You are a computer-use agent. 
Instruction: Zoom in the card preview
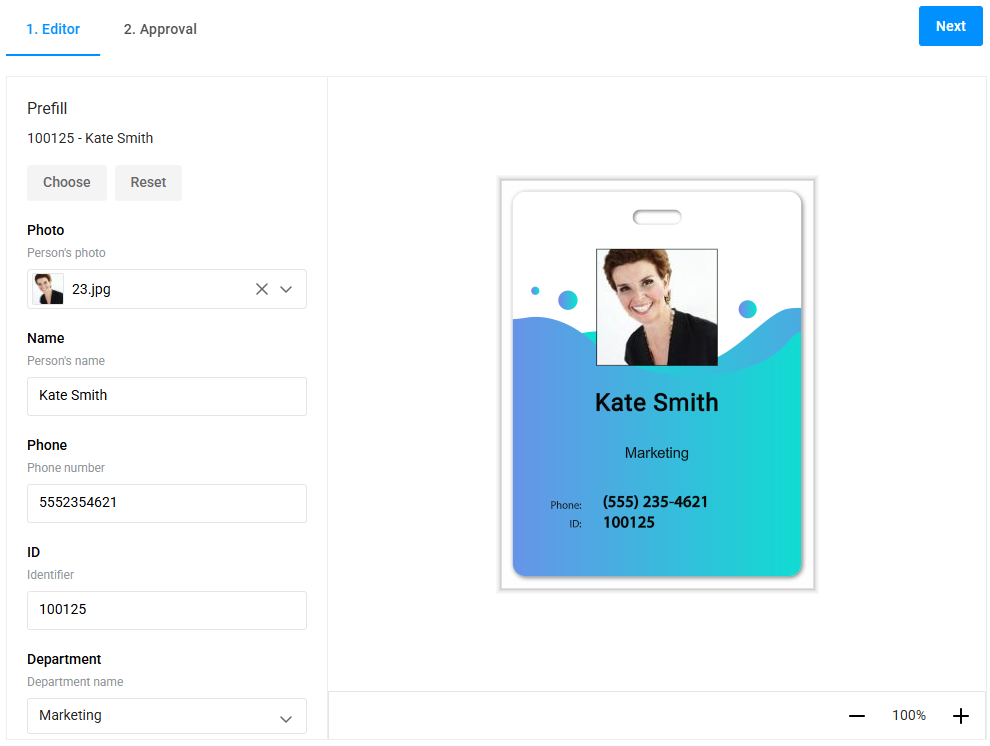tap(961, 716)
